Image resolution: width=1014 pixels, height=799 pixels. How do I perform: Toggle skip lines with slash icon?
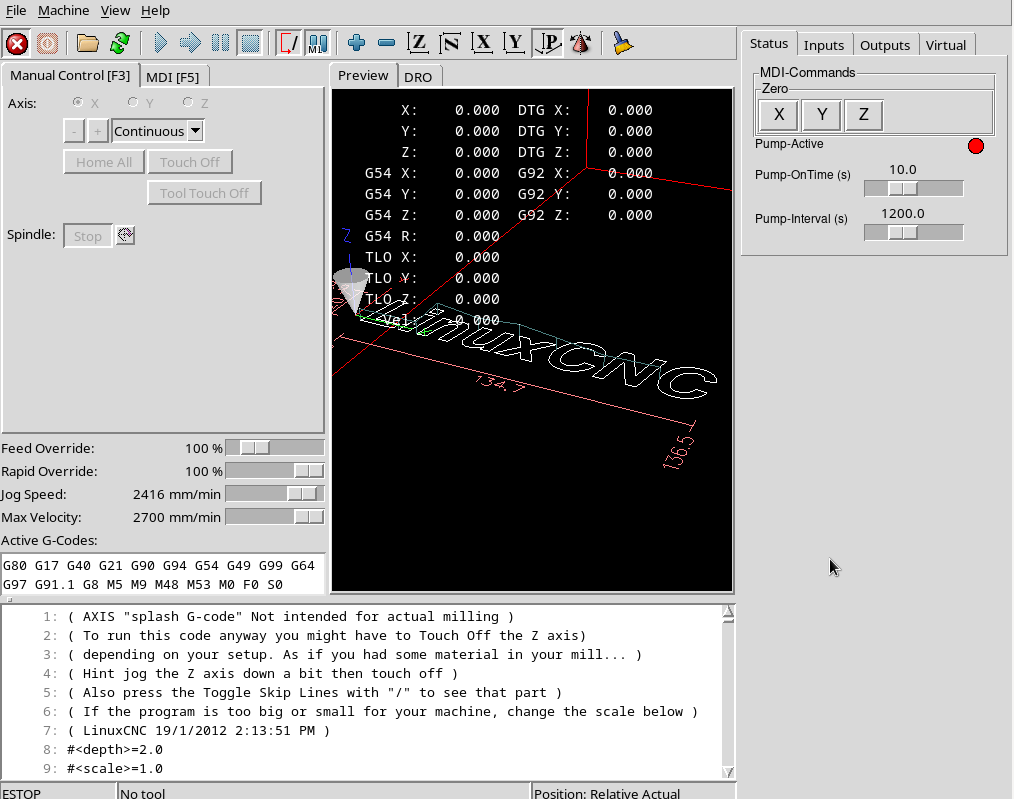coord(288,44)
